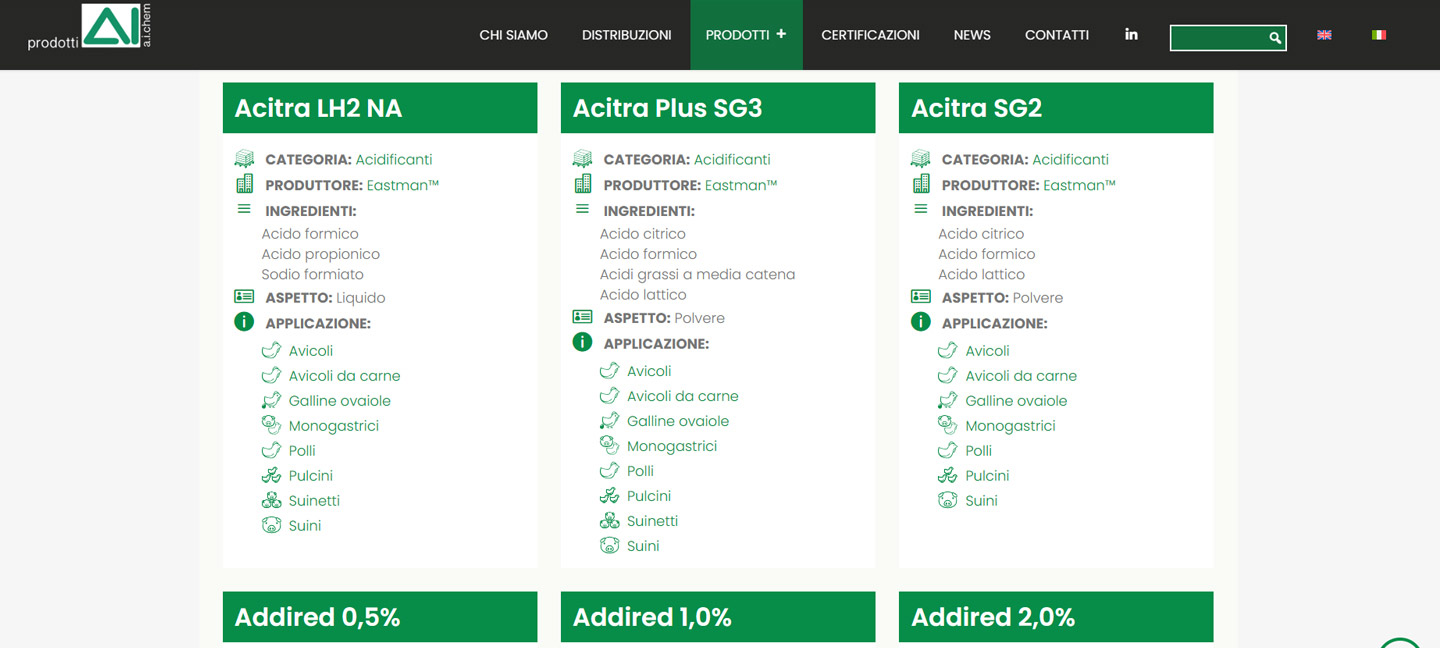The width and height of the screenshot is (1440, 648).
Task: Click Suini pig icon in Acitra SG2
Action: (947, 500)
